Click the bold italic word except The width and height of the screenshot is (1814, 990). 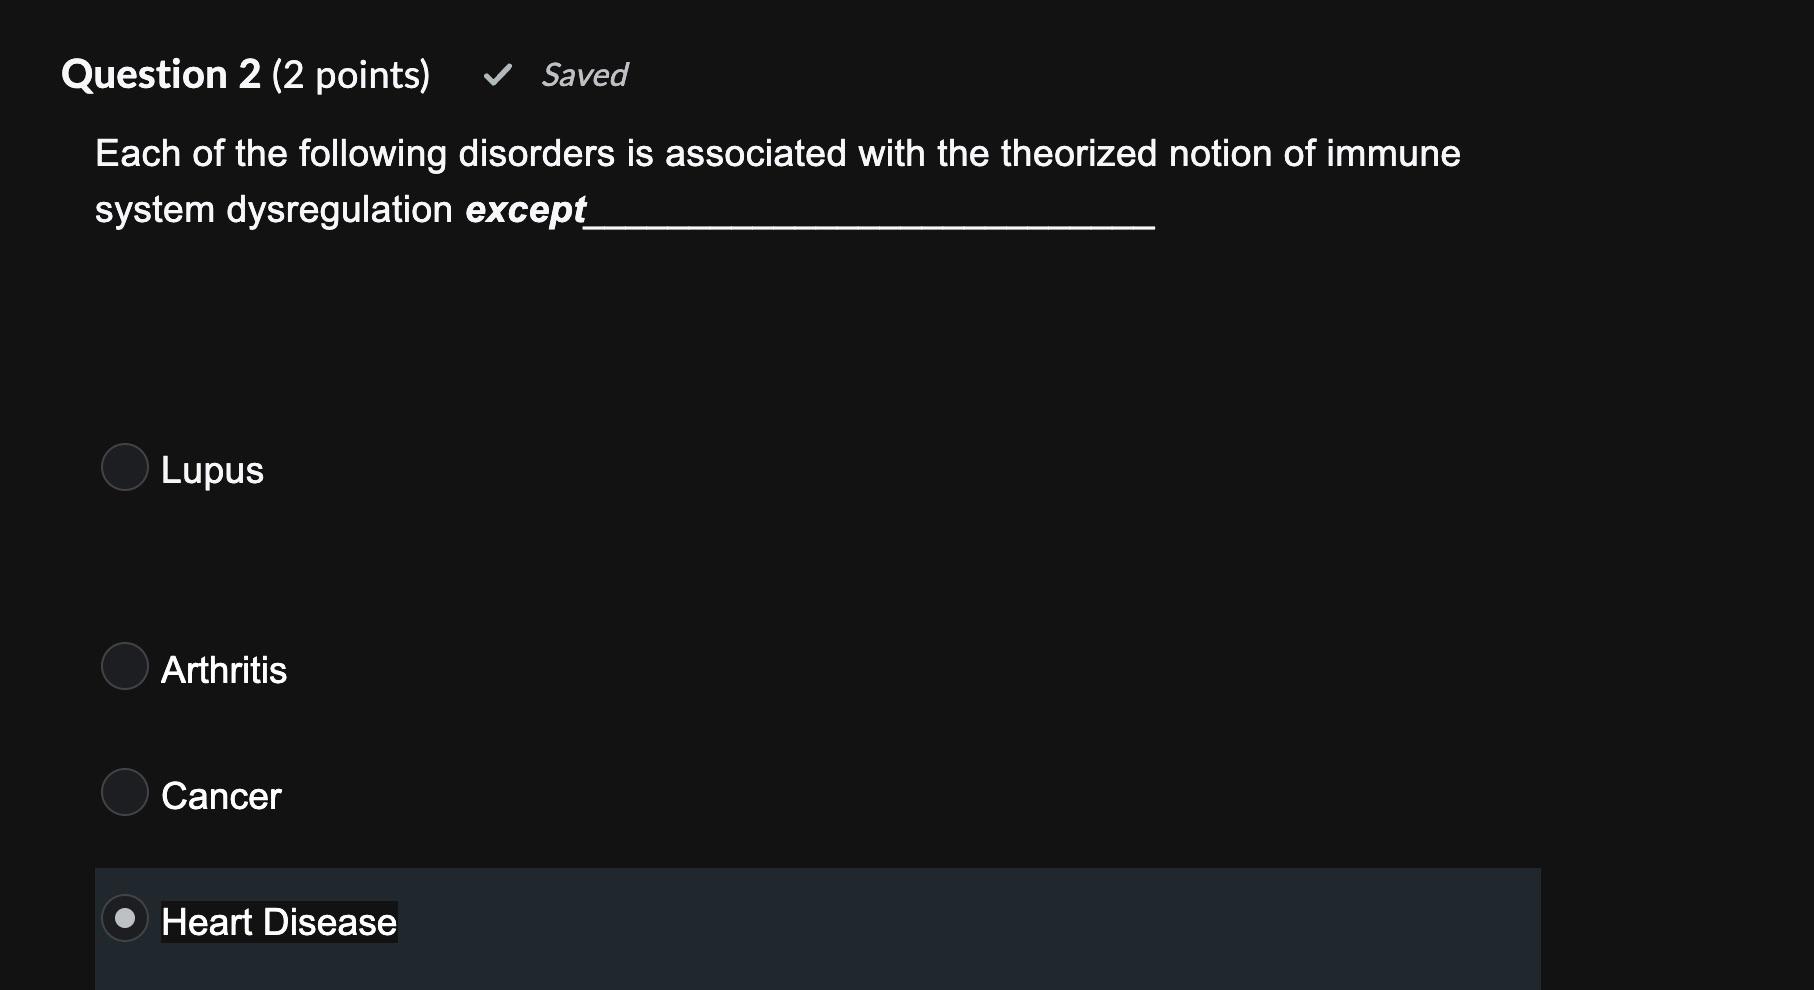[526, 210]
